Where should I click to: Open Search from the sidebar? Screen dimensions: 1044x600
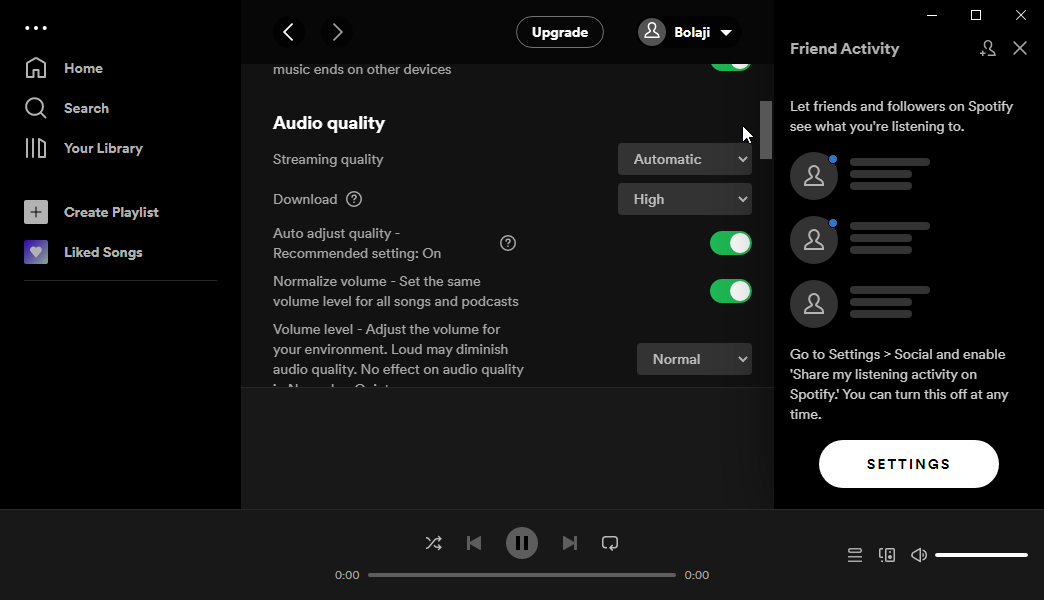[x=67, y=108]
